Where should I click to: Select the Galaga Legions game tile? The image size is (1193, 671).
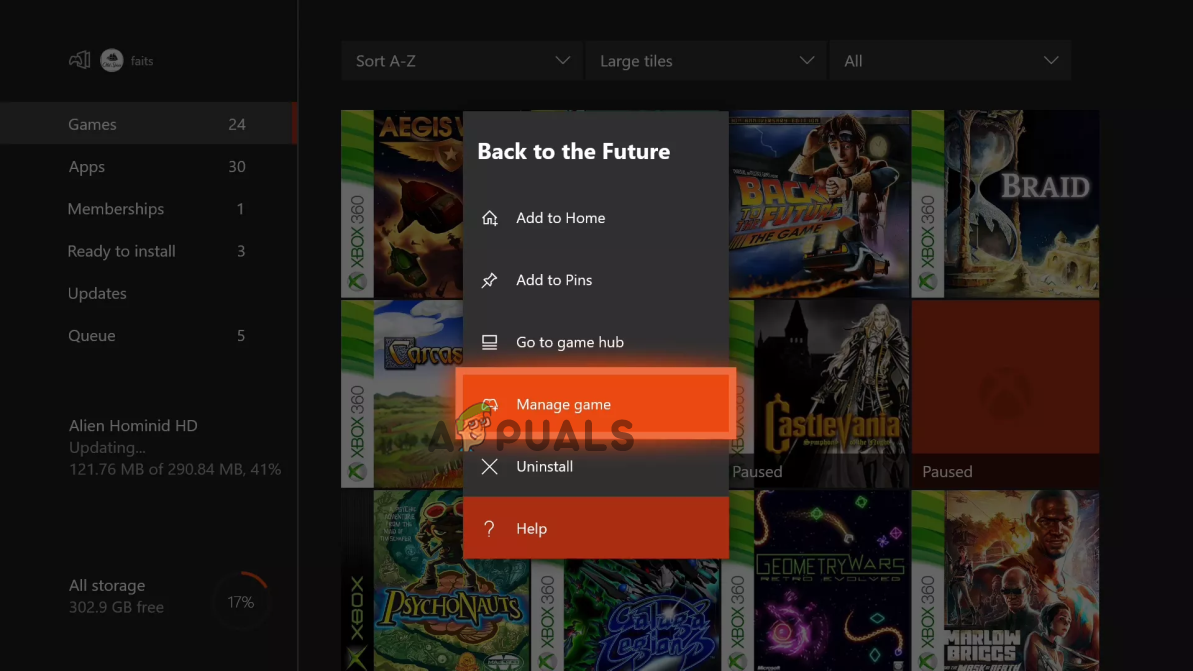625,615
